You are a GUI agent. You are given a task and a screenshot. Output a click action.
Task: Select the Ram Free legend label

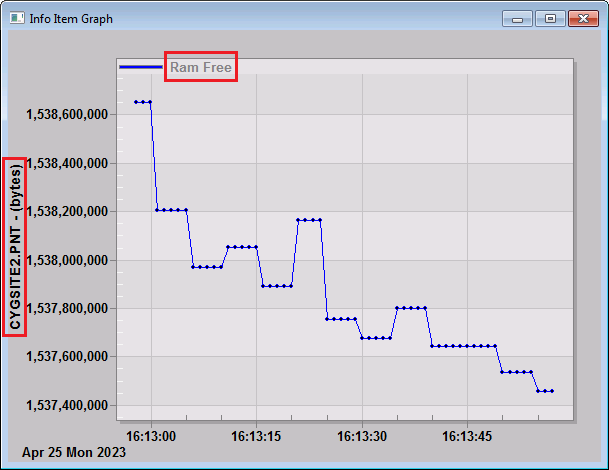pyautogui.click(x=201, y=67)
